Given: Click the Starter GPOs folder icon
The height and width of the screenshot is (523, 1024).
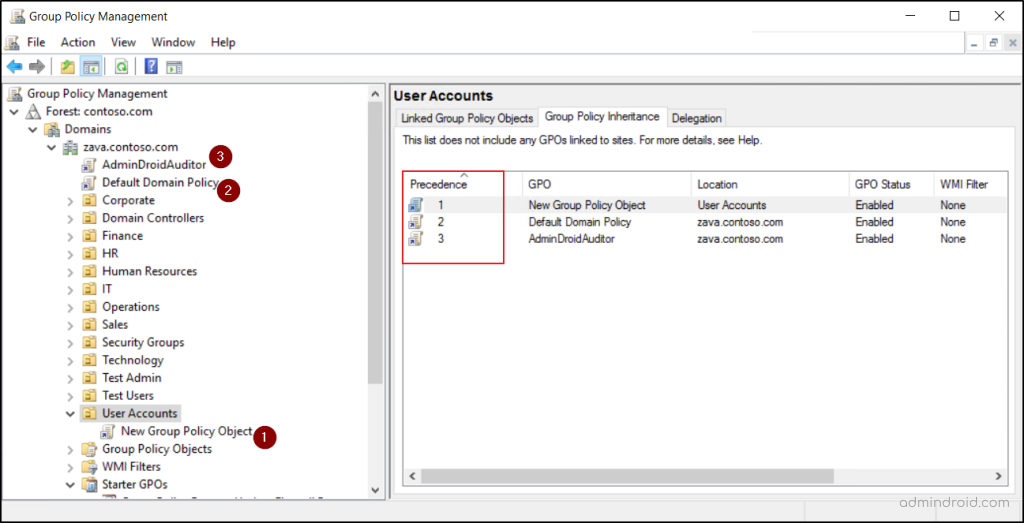Looking at the screenshot, I should (89, 484).
